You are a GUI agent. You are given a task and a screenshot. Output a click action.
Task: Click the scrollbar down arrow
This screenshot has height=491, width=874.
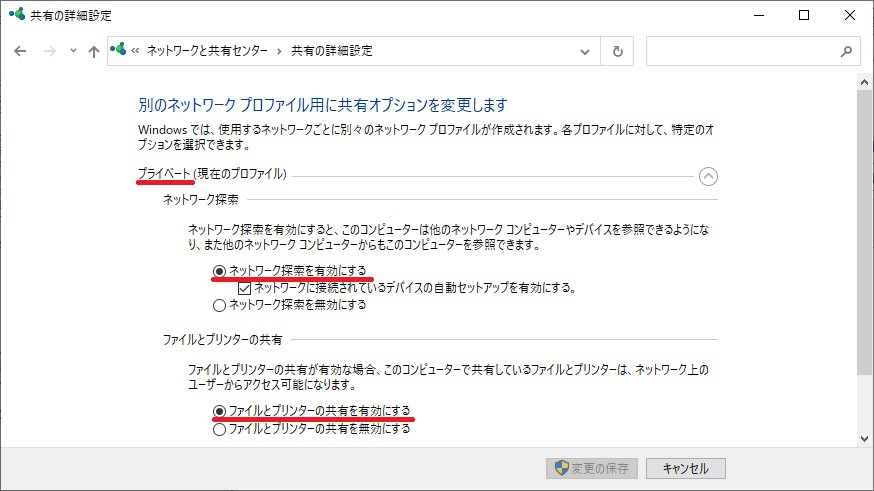[x=865, y=438]
